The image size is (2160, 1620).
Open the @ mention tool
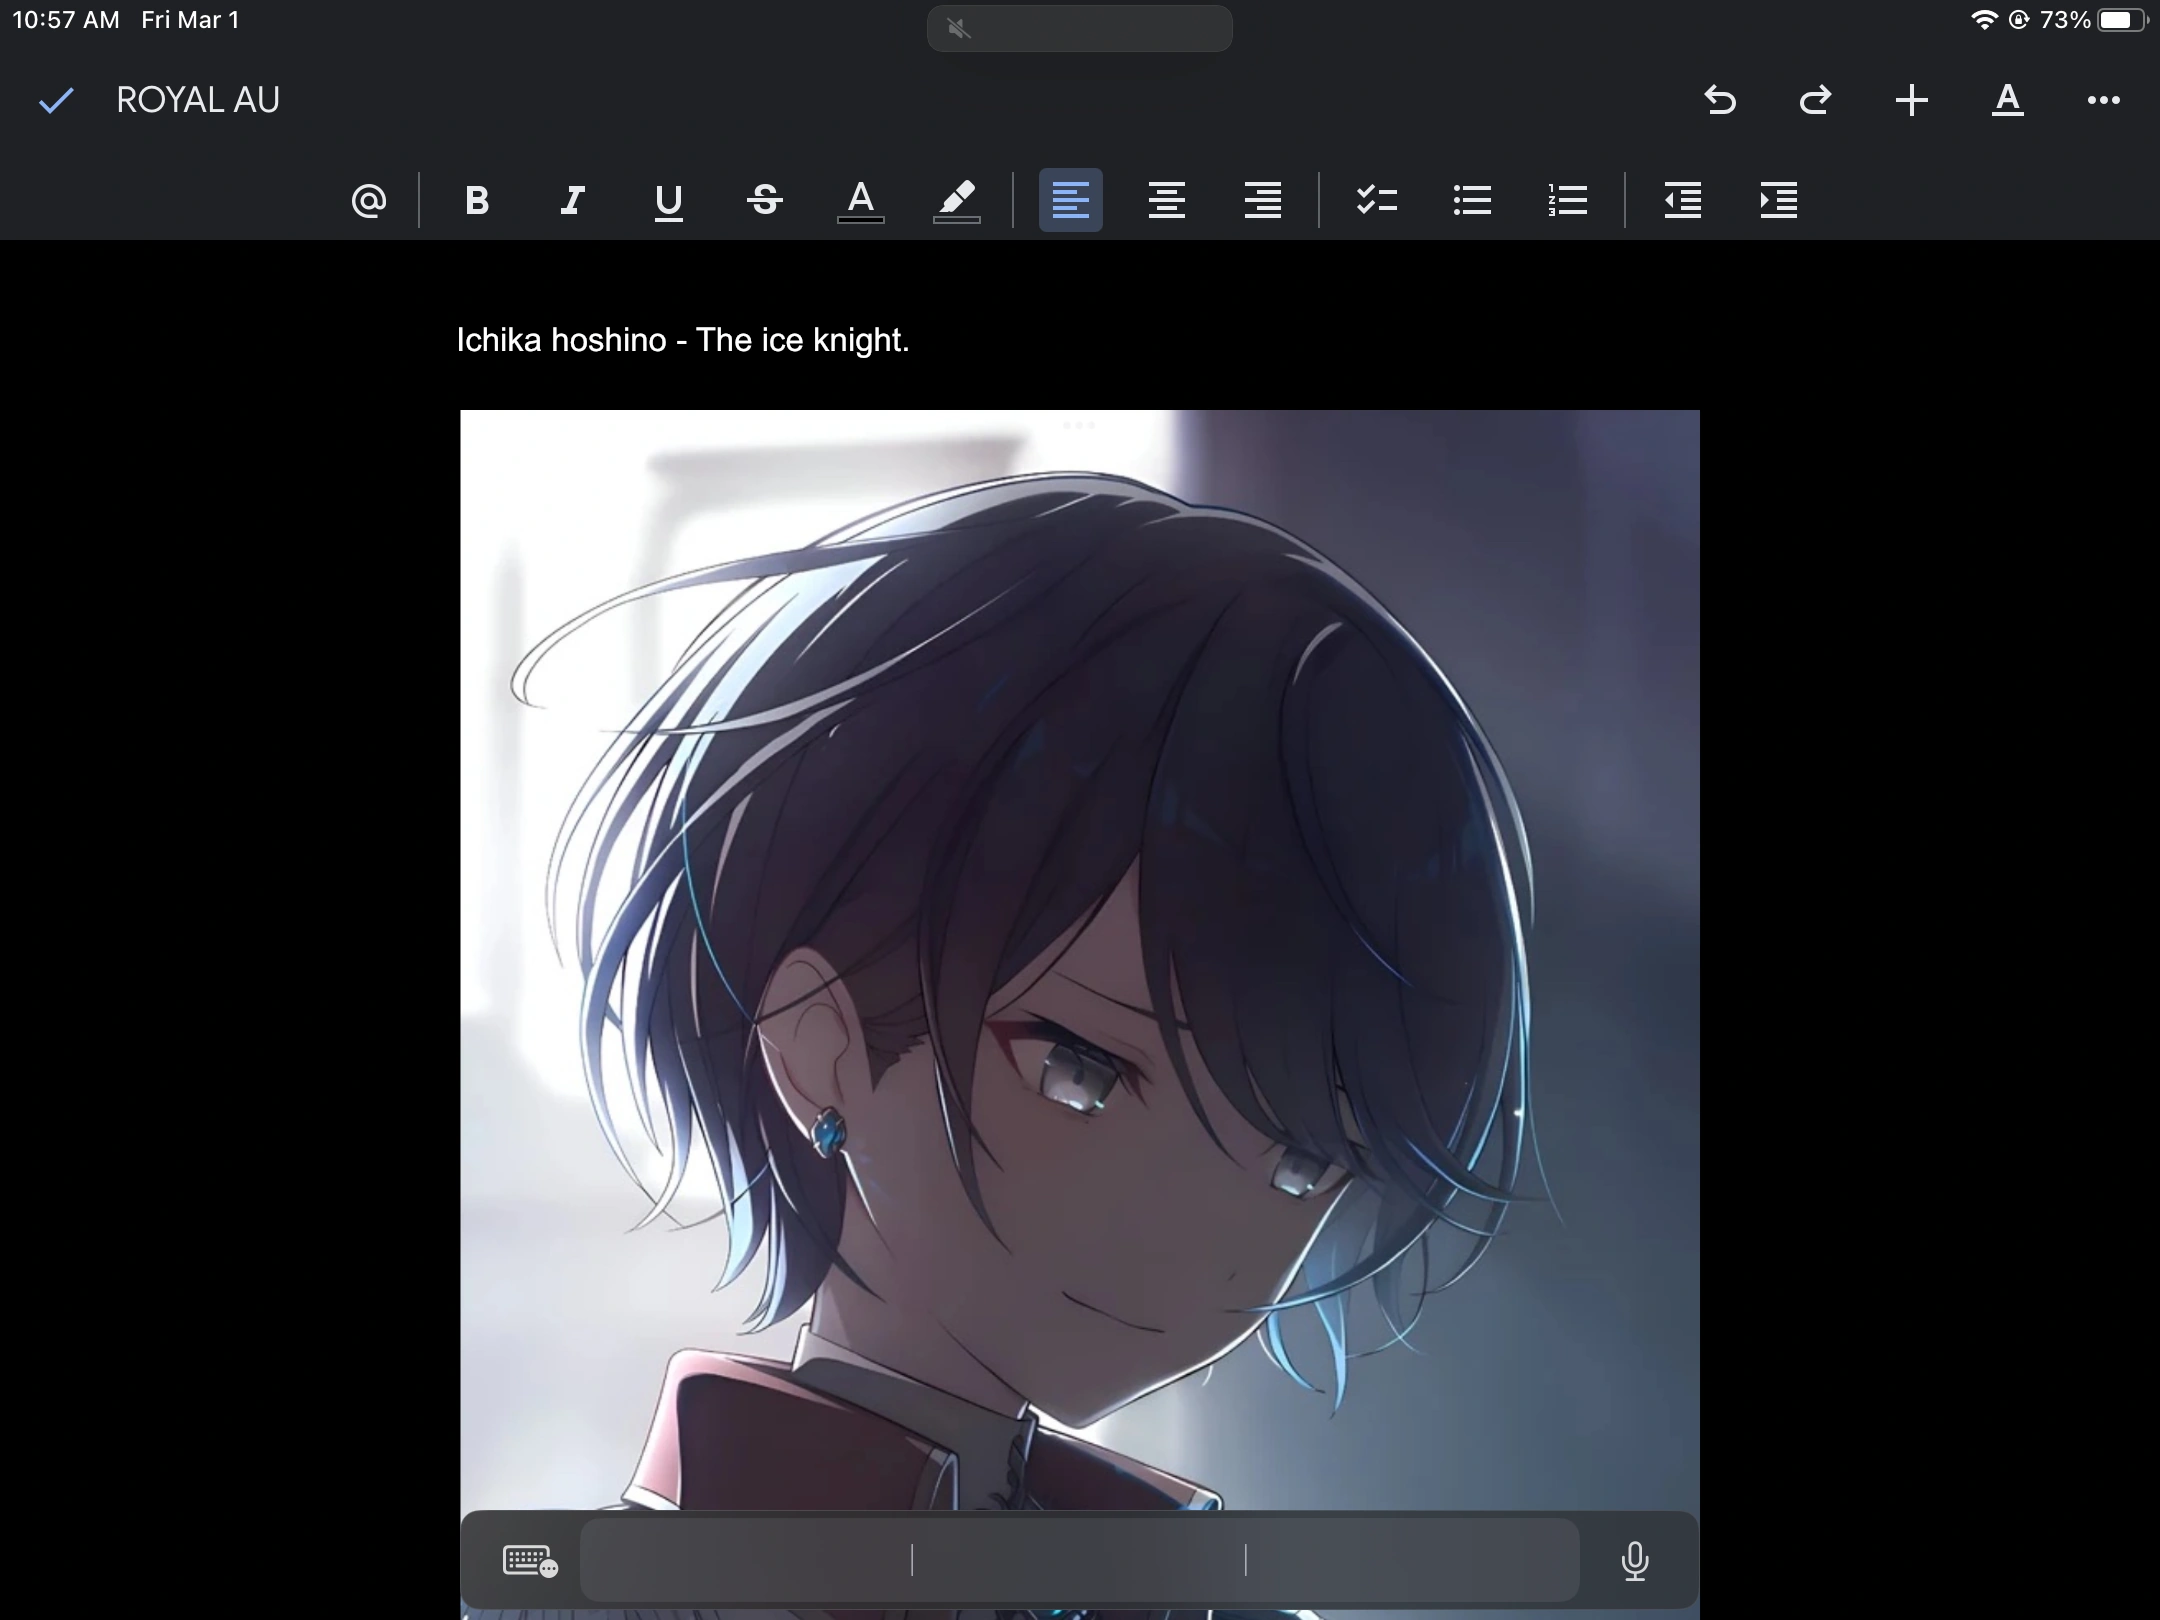(x=368, y=199)
